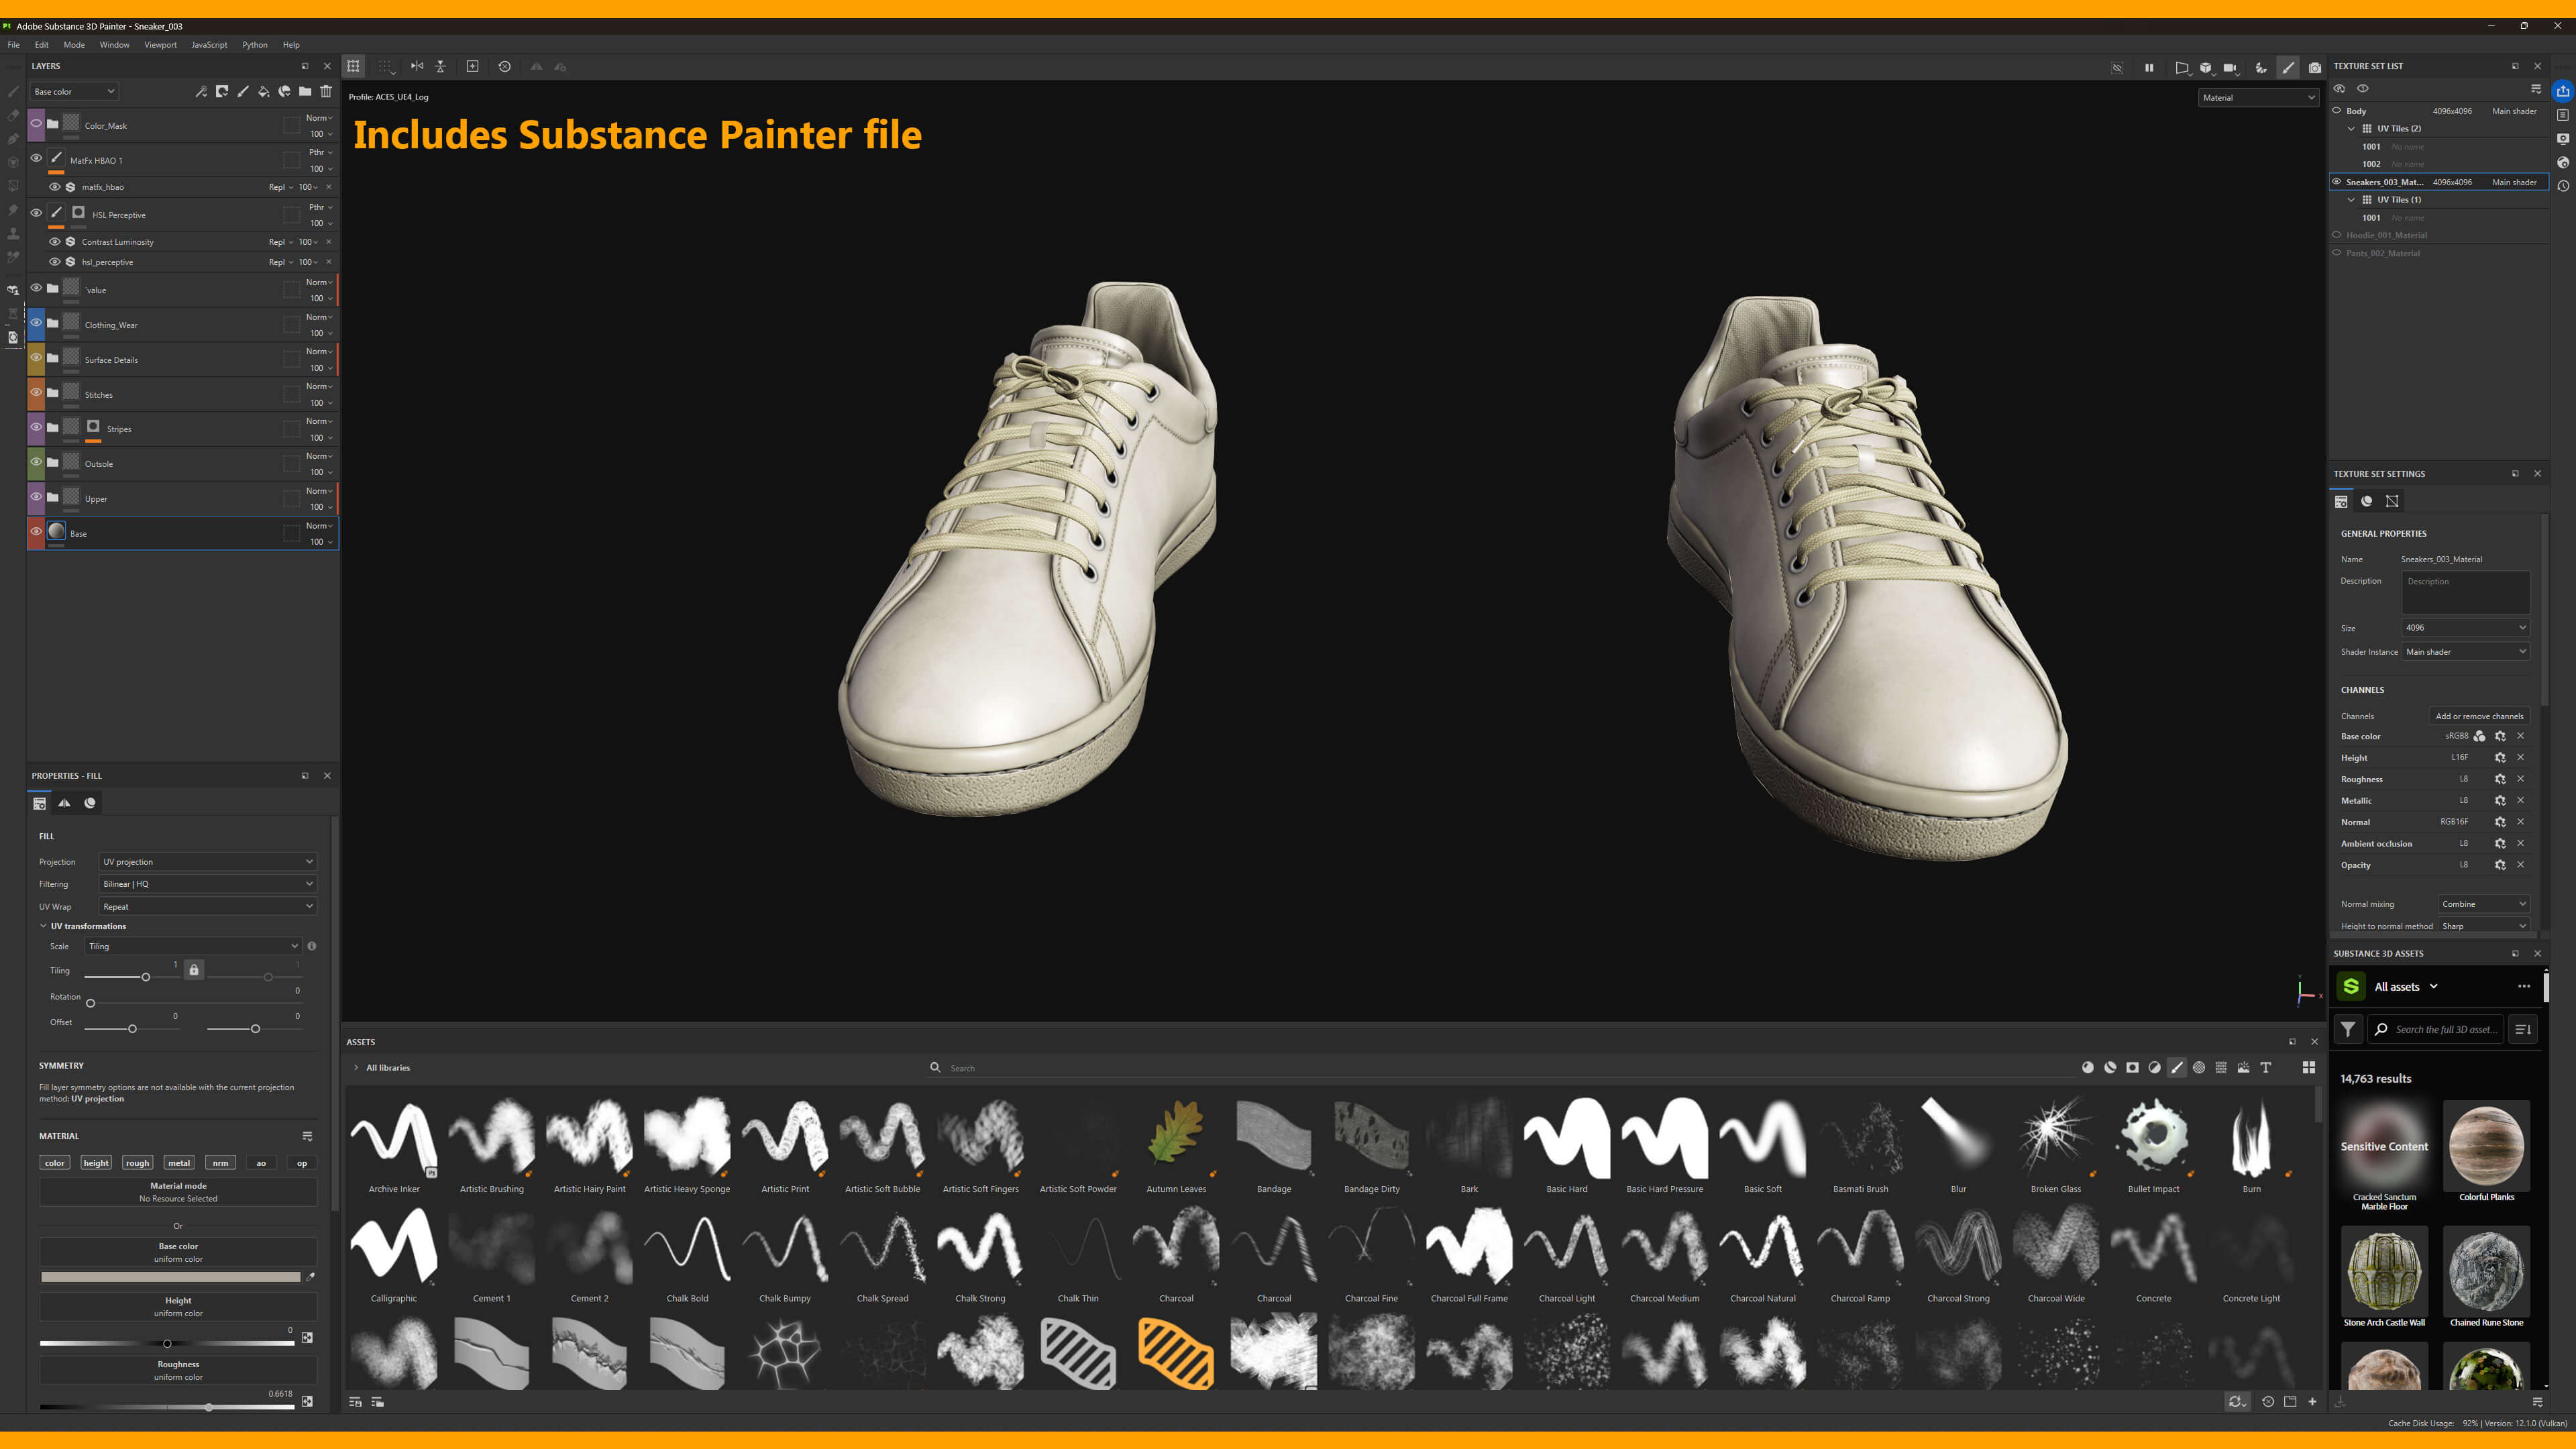This screenshot has height=1449, width=2576.
Task: Toggle the tiling lock button
Action: point(194,970)
